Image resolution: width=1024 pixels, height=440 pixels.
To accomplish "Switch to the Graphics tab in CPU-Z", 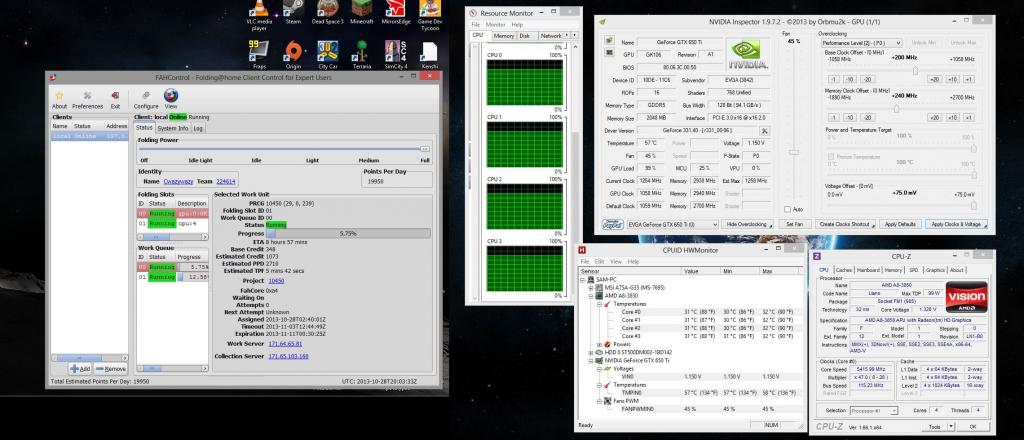I will 935,270.
